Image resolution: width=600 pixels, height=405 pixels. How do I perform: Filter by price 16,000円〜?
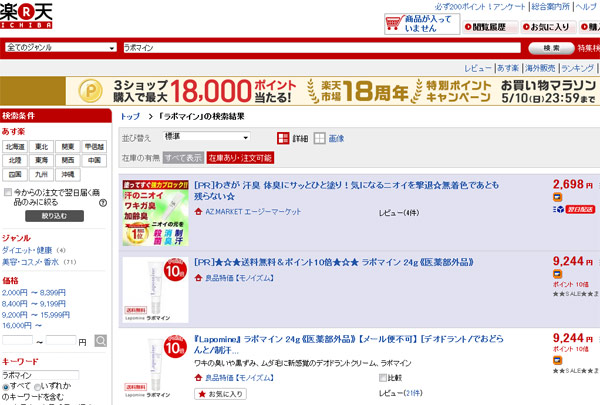[x=22, y=326]
